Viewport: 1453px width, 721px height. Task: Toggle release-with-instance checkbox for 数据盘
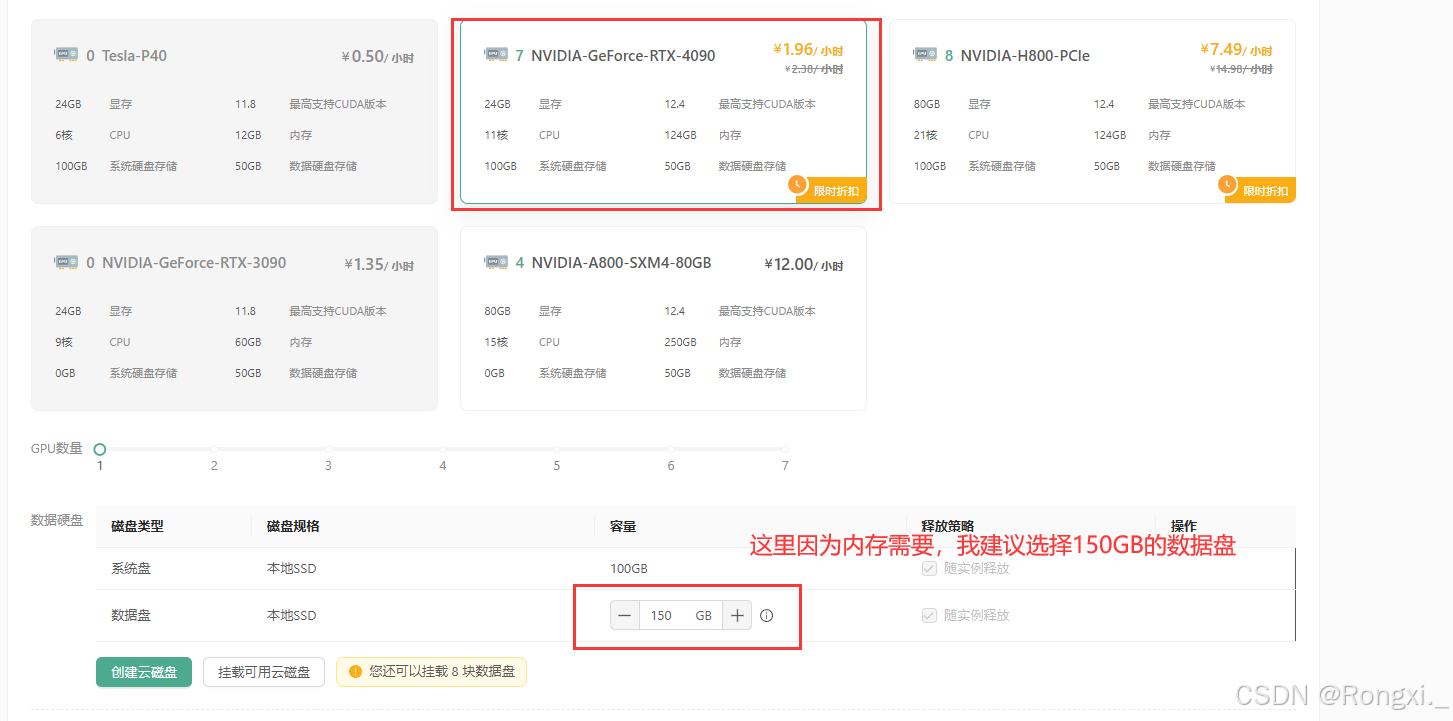tap(929, 615)
